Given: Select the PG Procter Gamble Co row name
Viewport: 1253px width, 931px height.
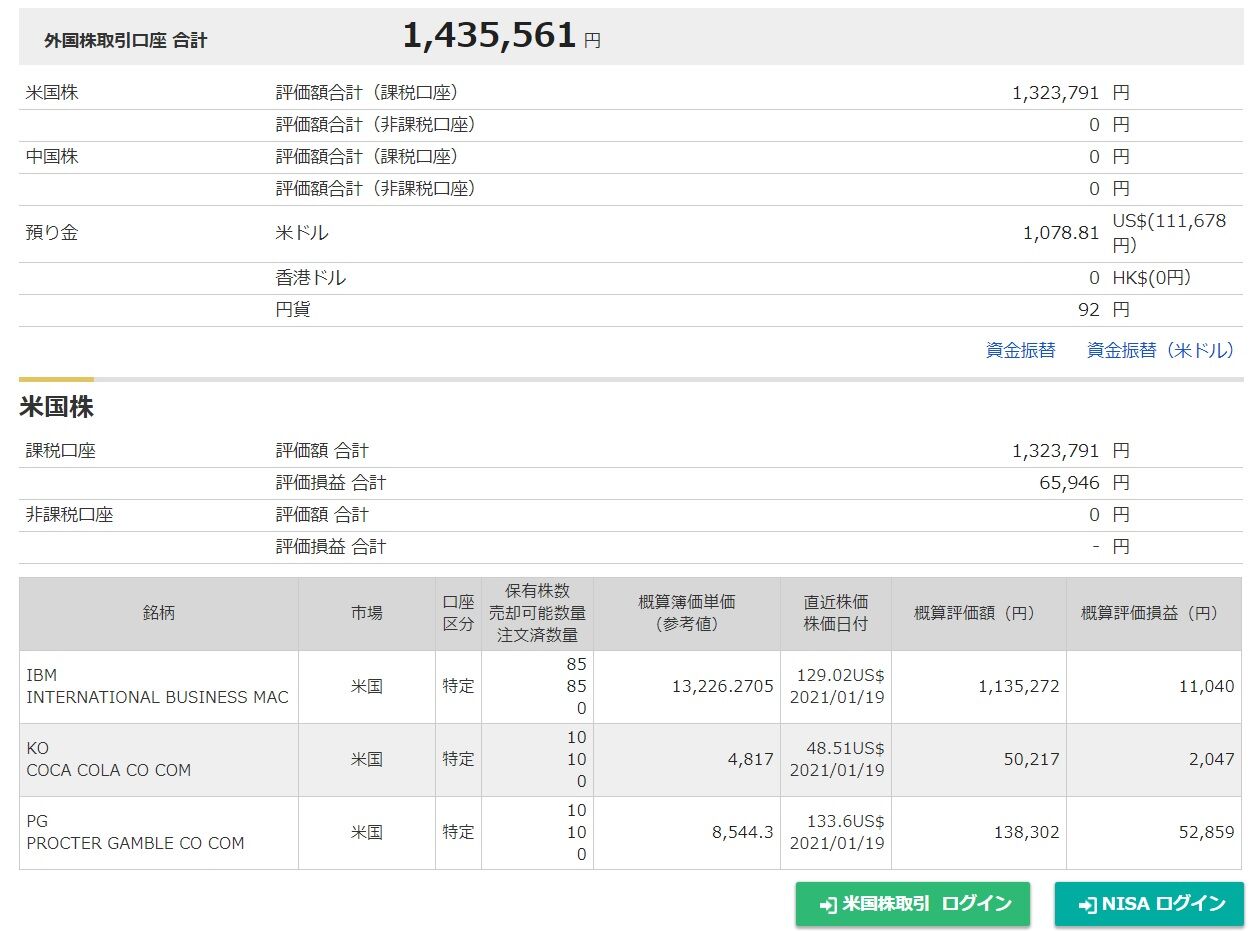Looking at the screenshot, I should pos(135,832).
